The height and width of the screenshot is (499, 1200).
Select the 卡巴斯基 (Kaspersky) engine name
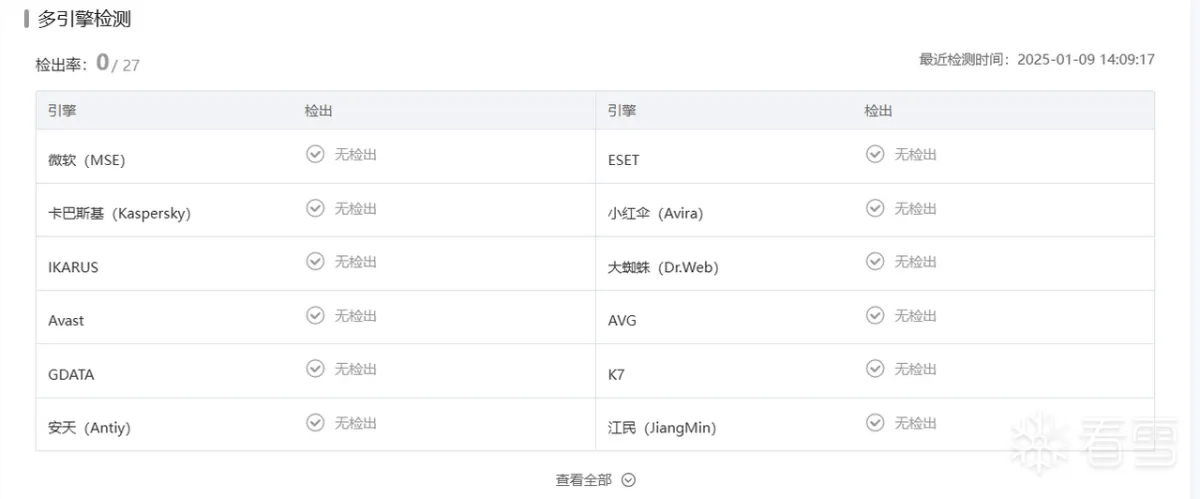point(119,213)
